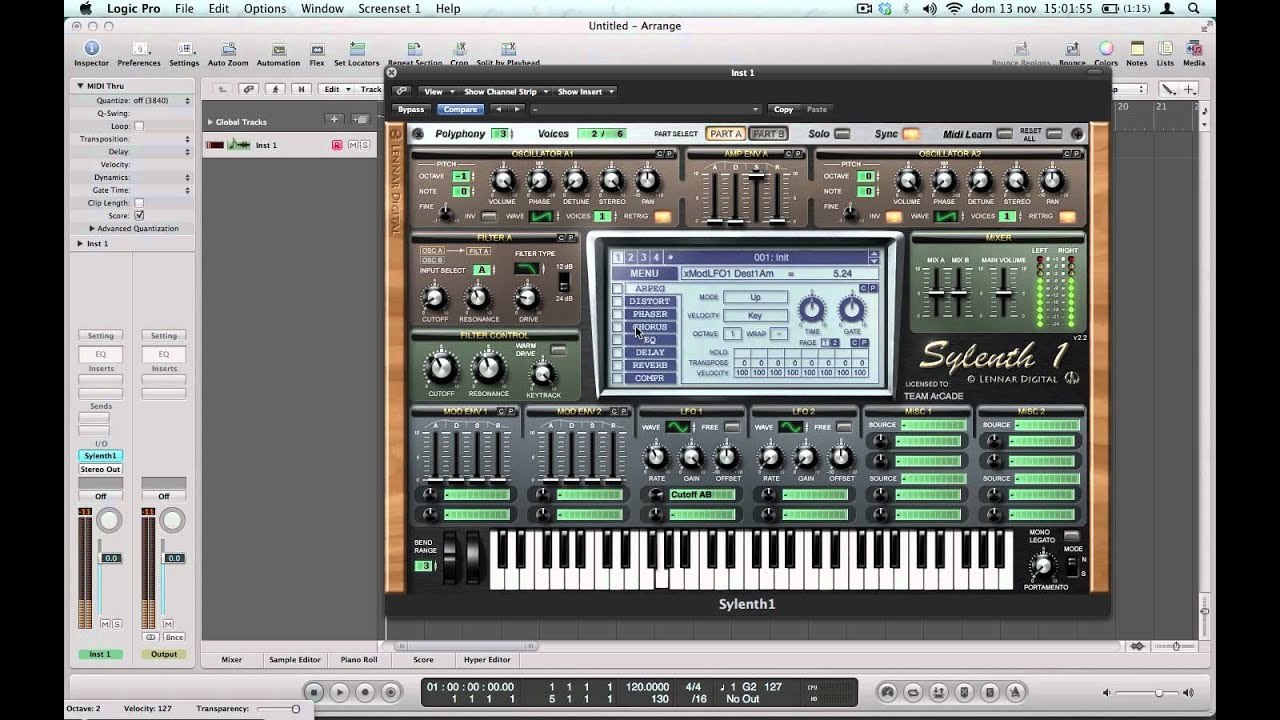Switch to the Piano Roll tab
The height and width of the screenshot is (720, 1280).
(x=359, y=660)
